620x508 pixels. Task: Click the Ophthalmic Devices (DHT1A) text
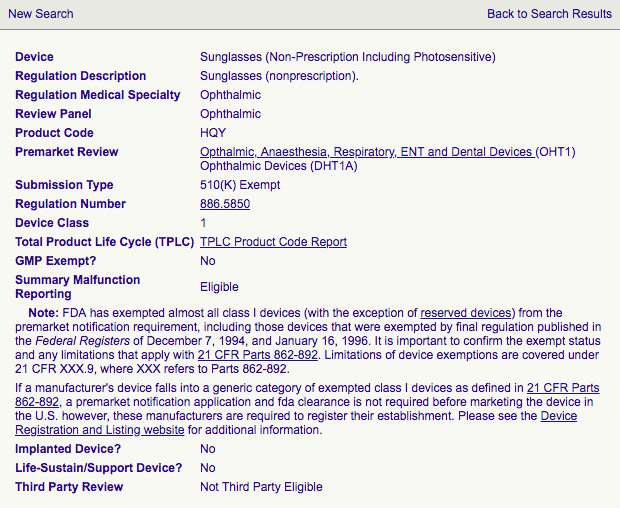[x=279, y=166]
